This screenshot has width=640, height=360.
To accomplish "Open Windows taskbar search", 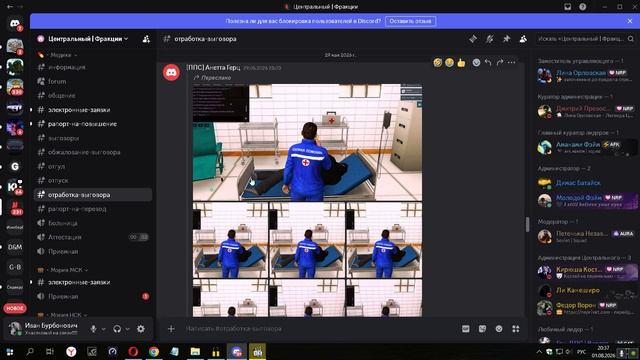I will click(x=30, y=351).
